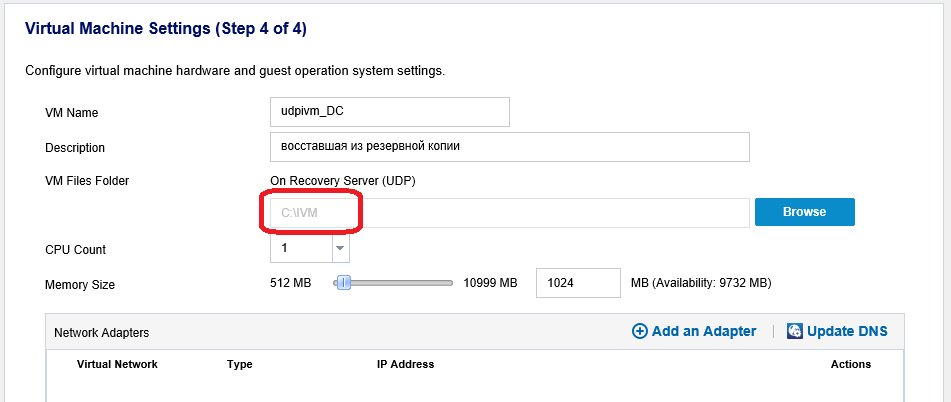Click the CPU Count label
951x402 pixels.
[x=75, y=250]
